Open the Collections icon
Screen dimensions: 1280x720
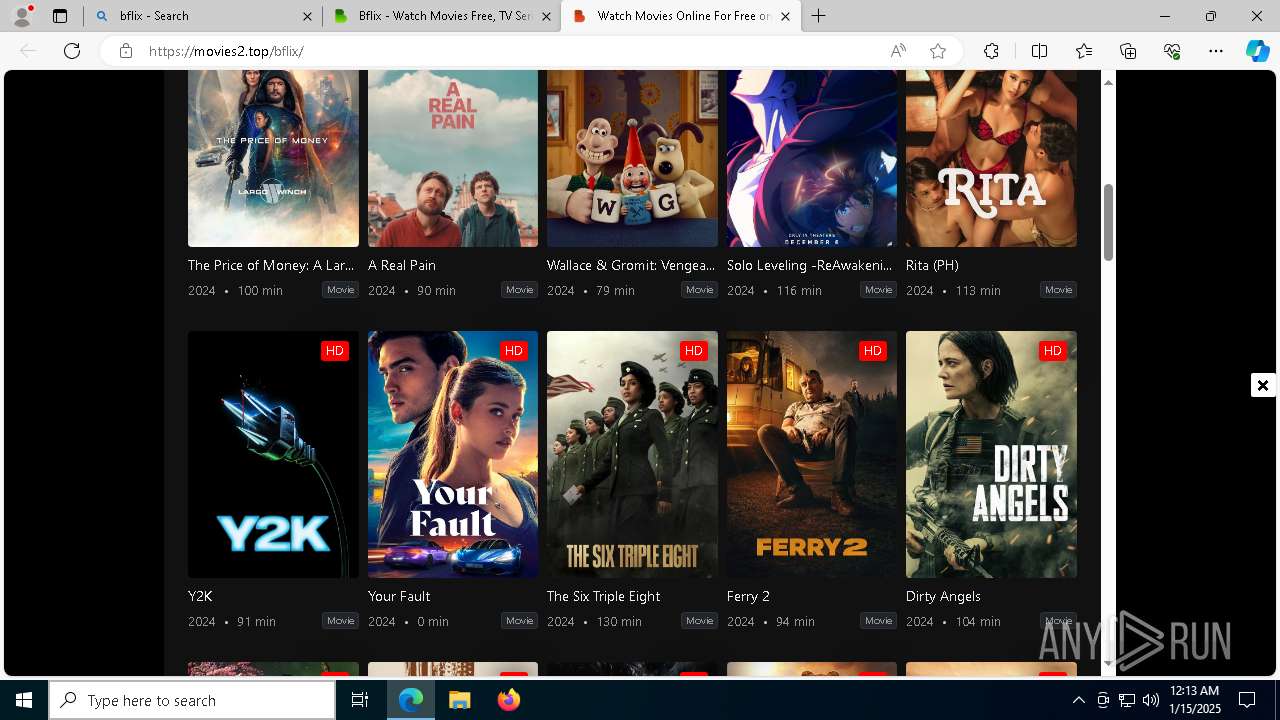(x=1128, y=51)
